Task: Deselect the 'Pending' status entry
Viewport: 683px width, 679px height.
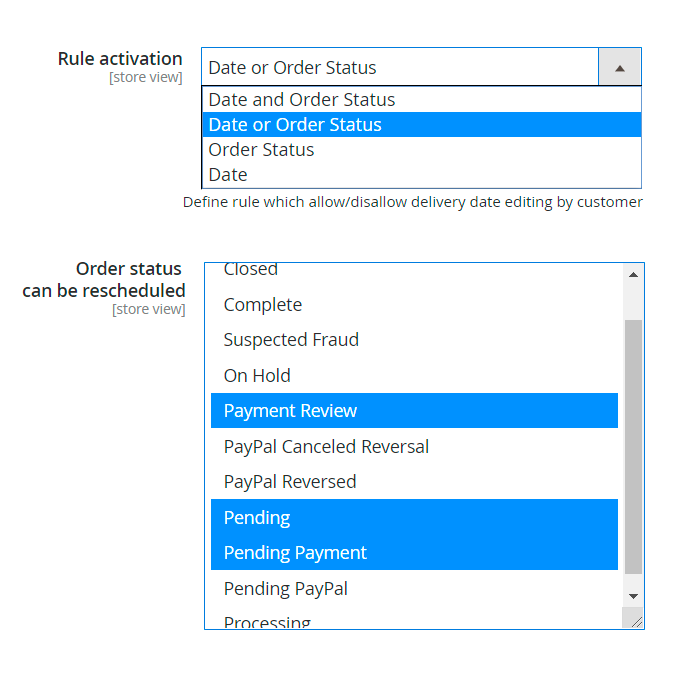Action: pos(257,518)
